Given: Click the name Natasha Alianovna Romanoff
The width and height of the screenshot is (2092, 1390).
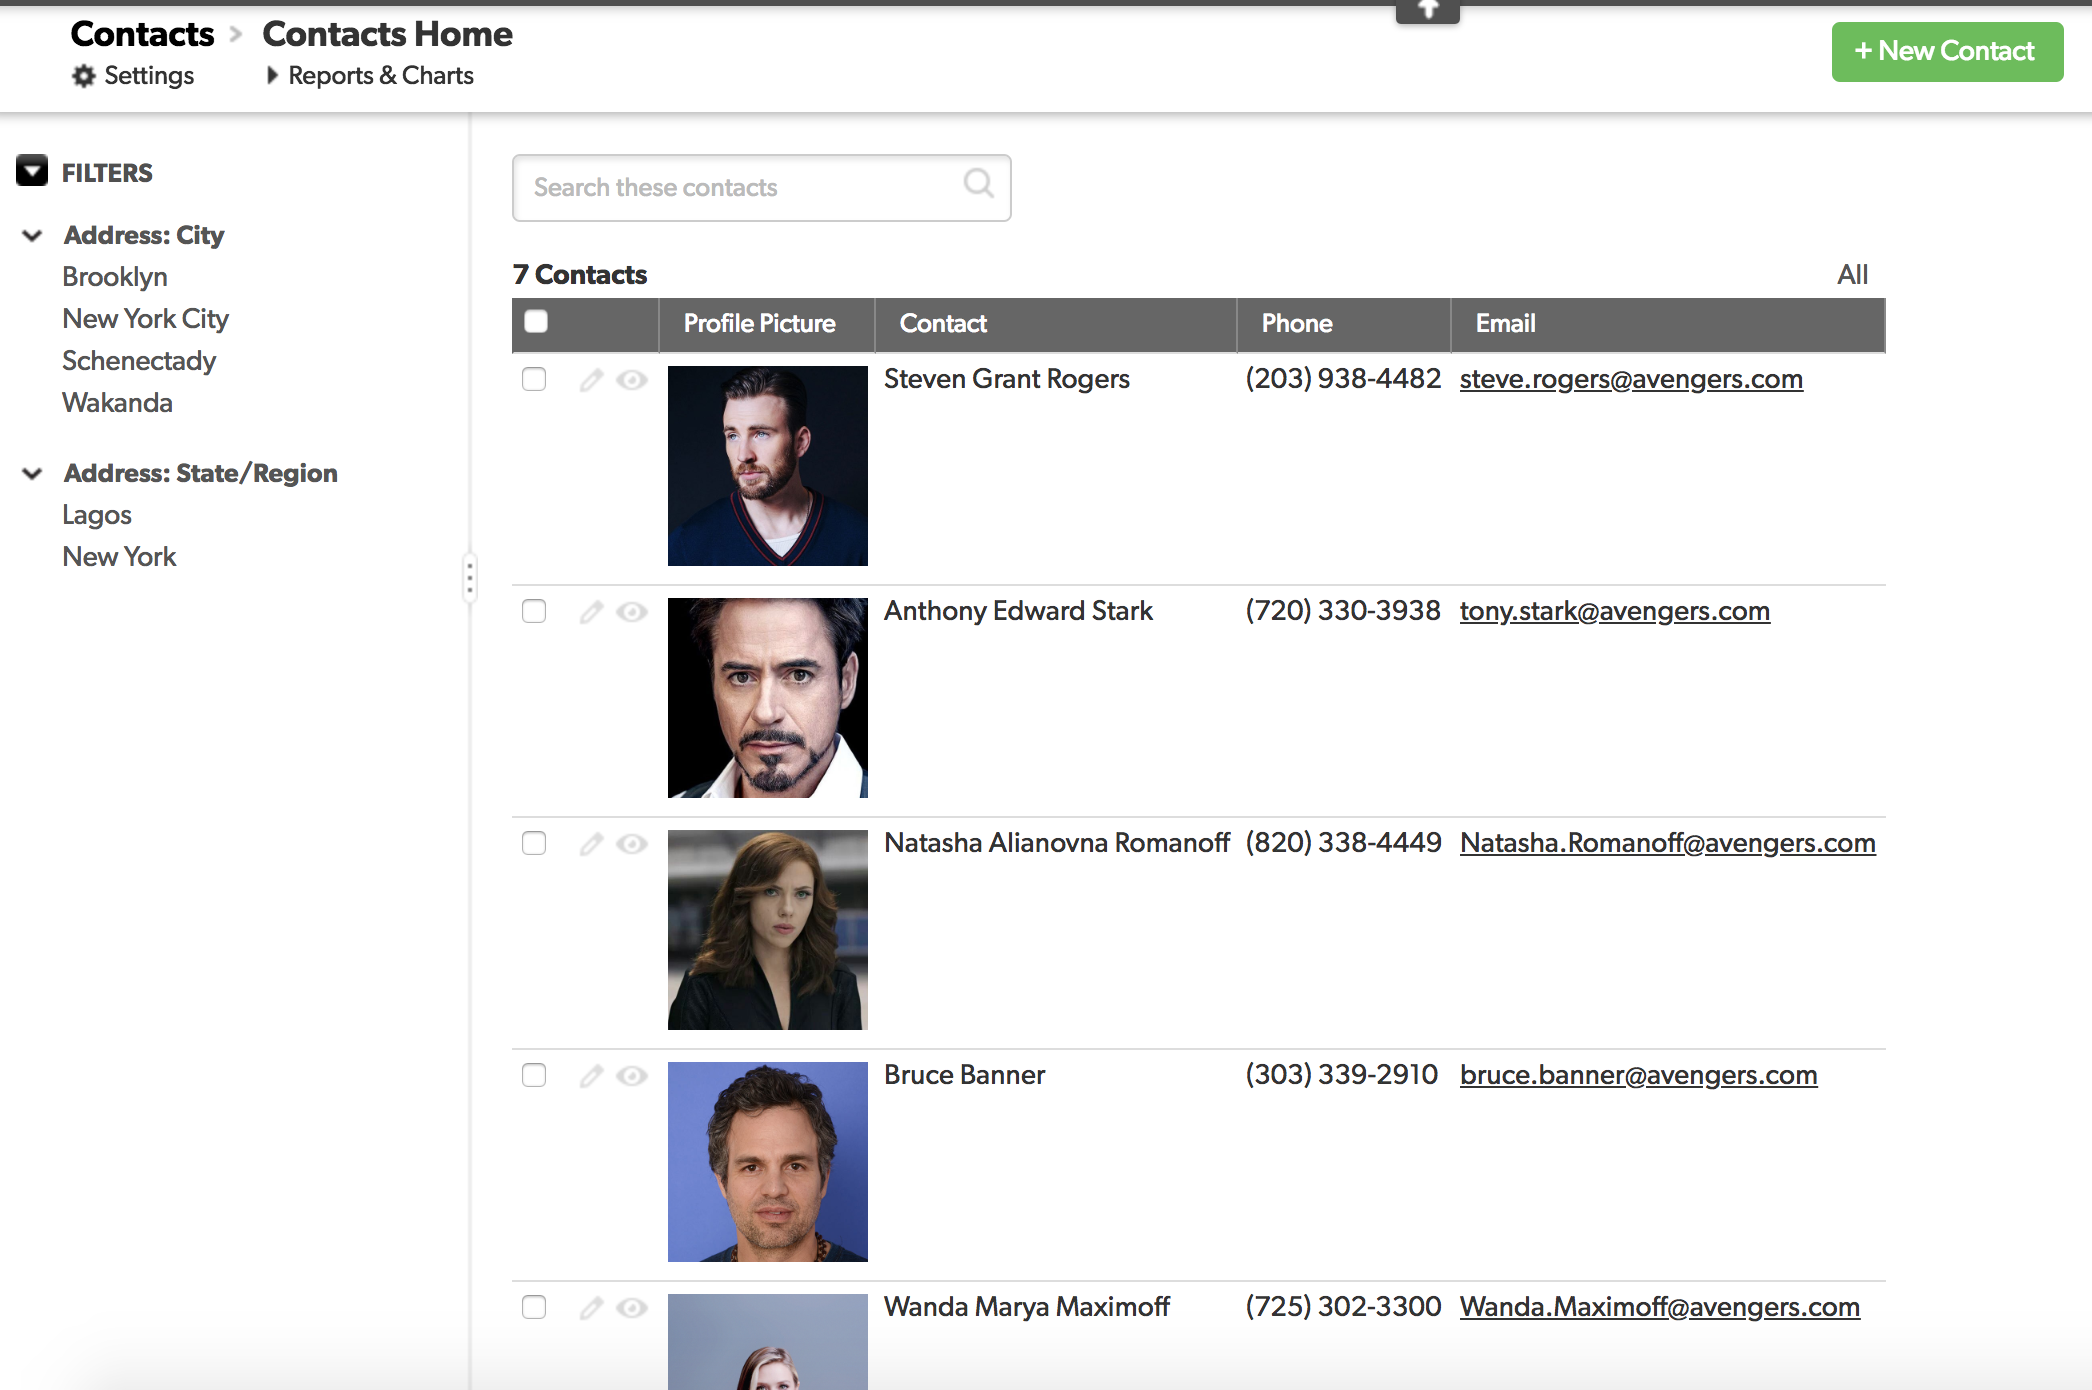Looking at the screenshot, I should 1057,843.
